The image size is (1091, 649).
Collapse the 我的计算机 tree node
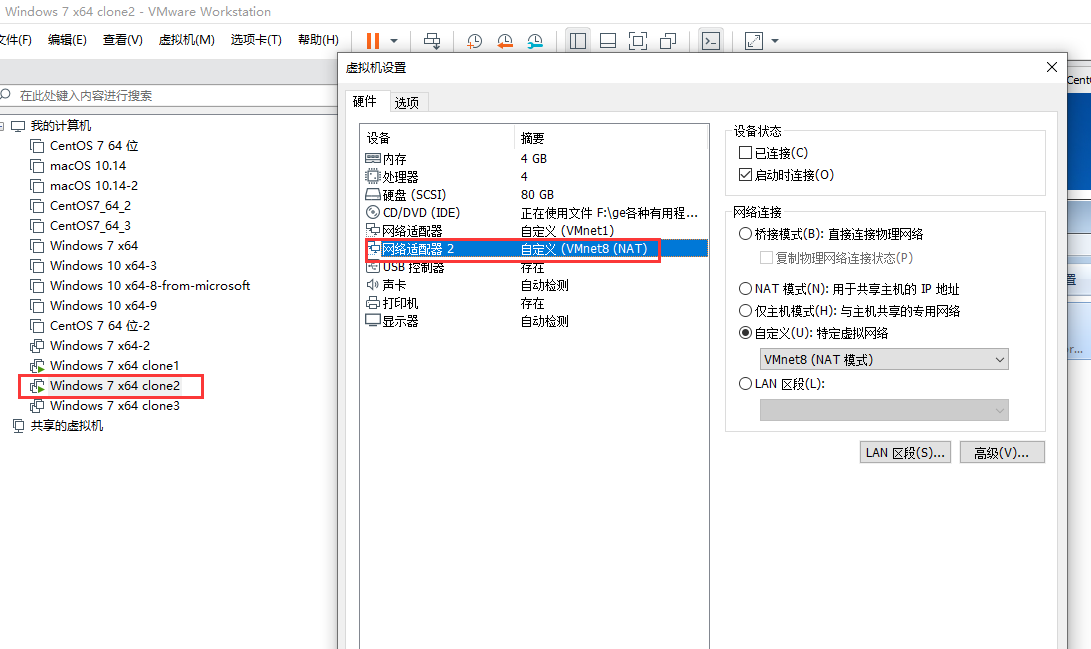click(x=2, y=126)
